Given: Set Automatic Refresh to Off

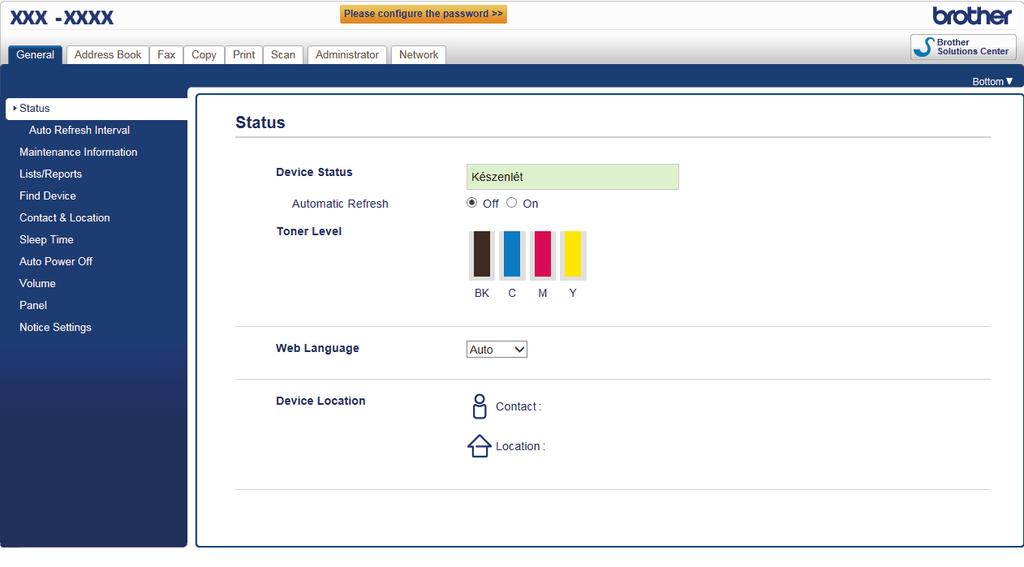Looking at the screenshot, I should pos(472,203).
